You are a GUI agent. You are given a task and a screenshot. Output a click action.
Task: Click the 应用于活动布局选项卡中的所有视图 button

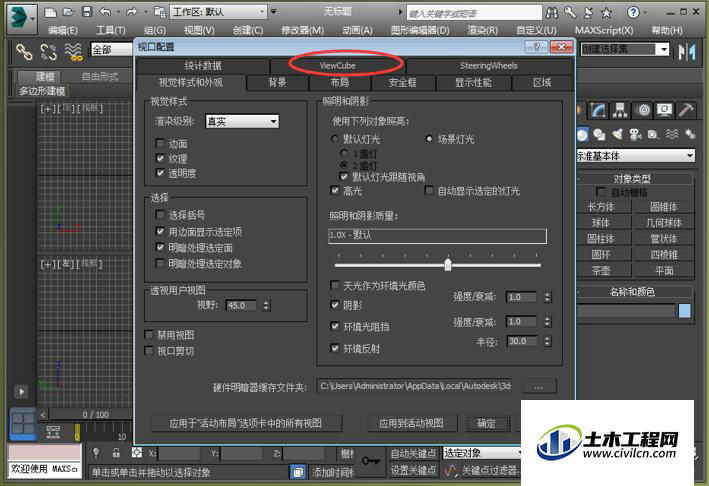tap(246, 423)
